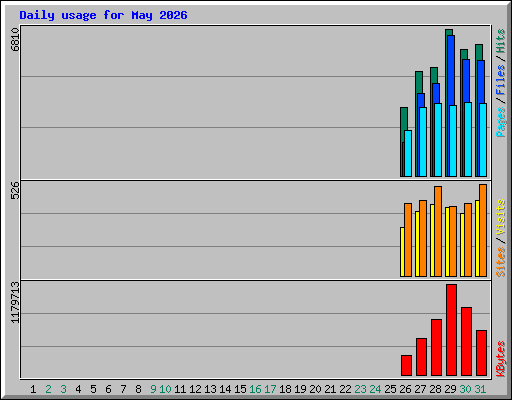Click the blue files bar for day 31
This screenshot has height=400, width=512.
(481, 82)
